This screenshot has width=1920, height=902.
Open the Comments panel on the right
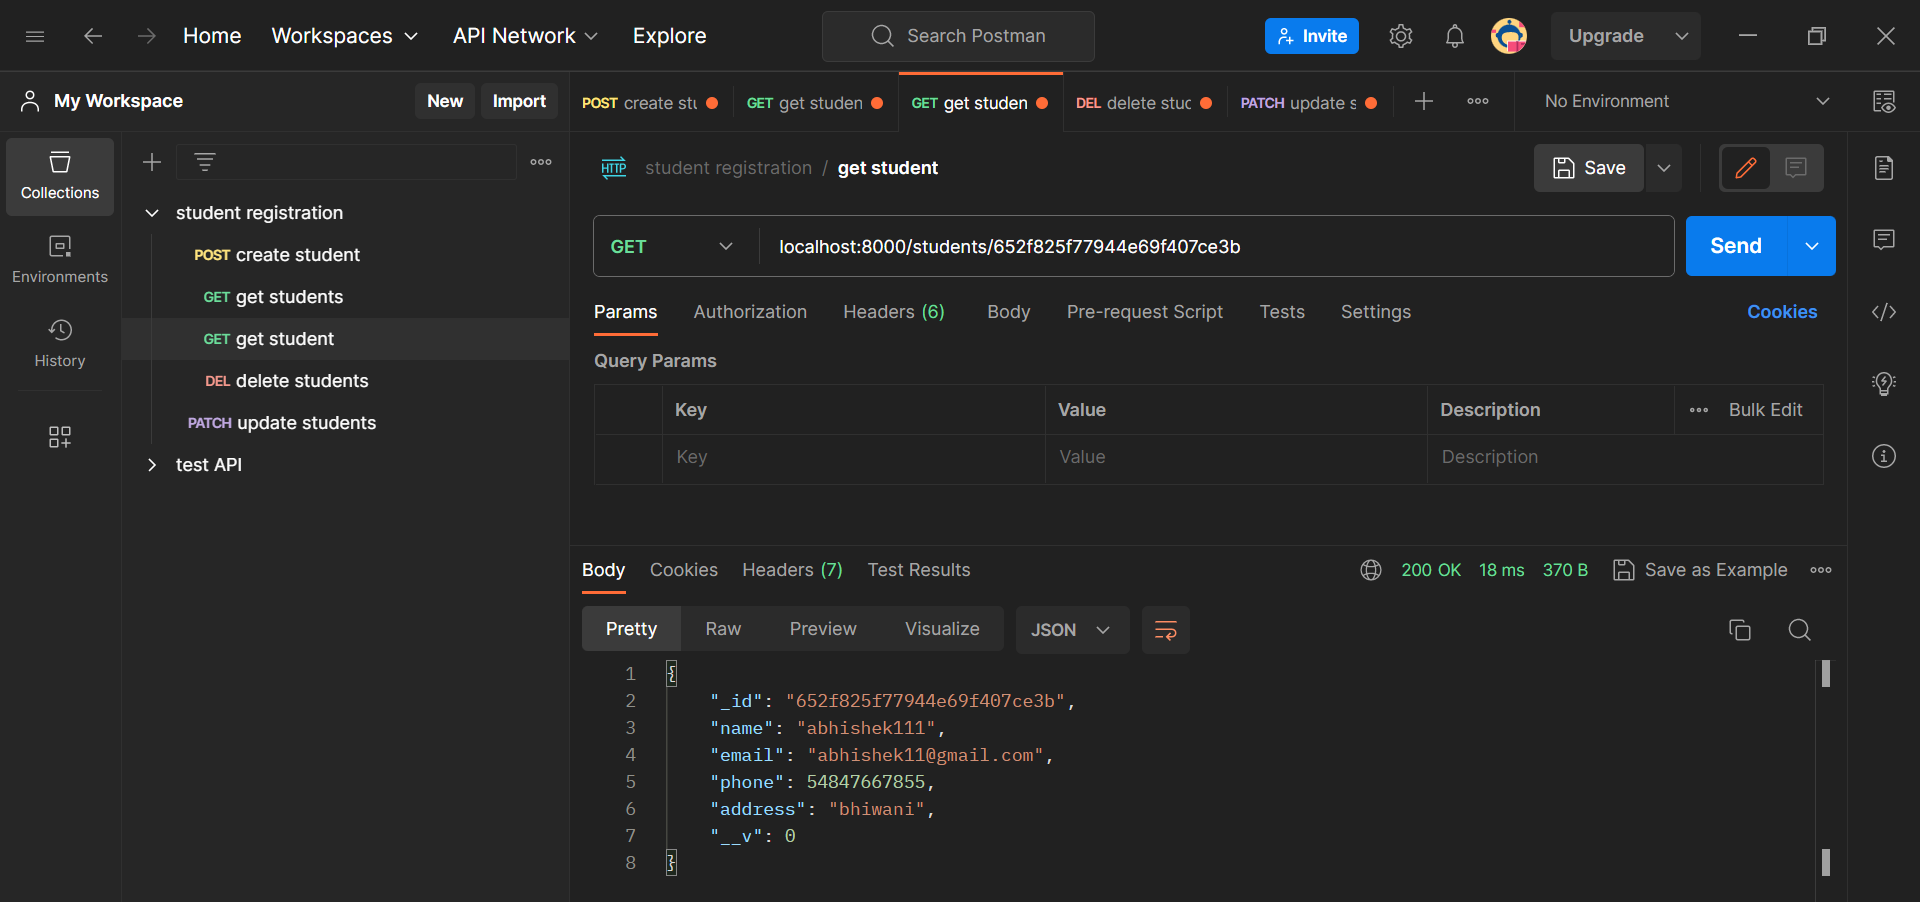(1884, 239)
